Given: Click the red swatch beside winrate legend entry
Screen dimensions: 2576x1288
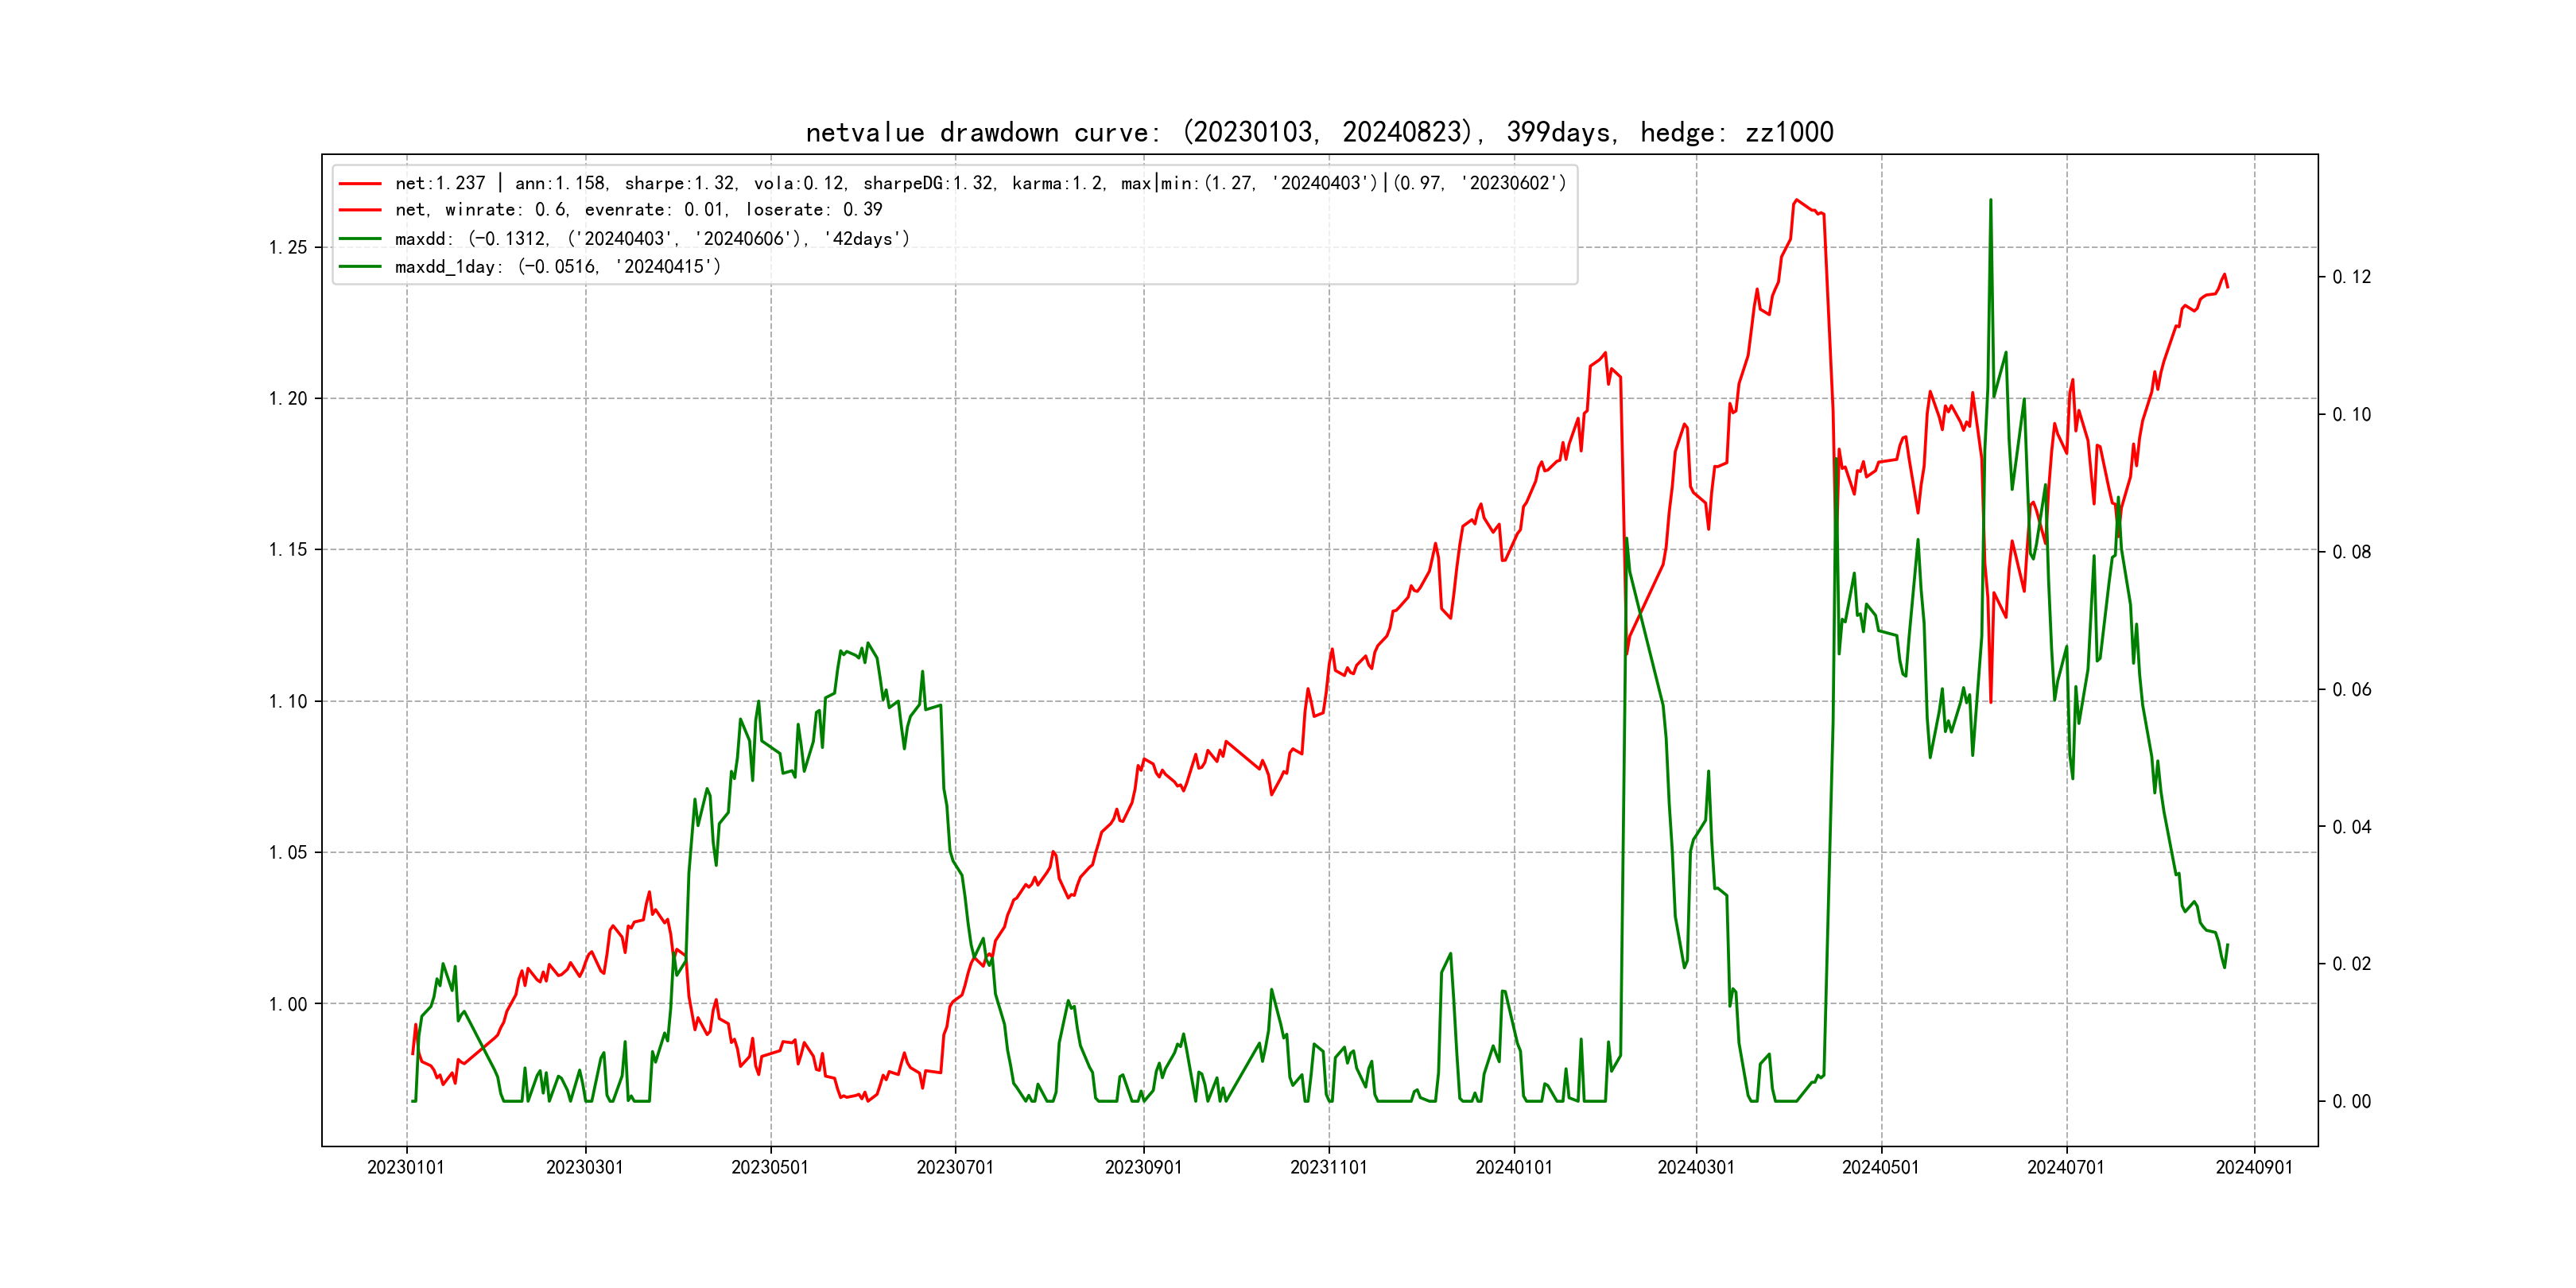Looking at the screenshot, I should point(360,210).
